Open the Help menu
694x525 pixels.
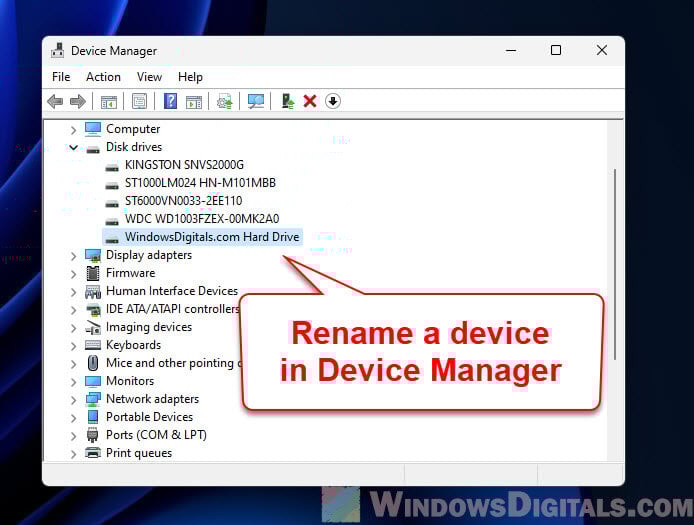(190, 77)
